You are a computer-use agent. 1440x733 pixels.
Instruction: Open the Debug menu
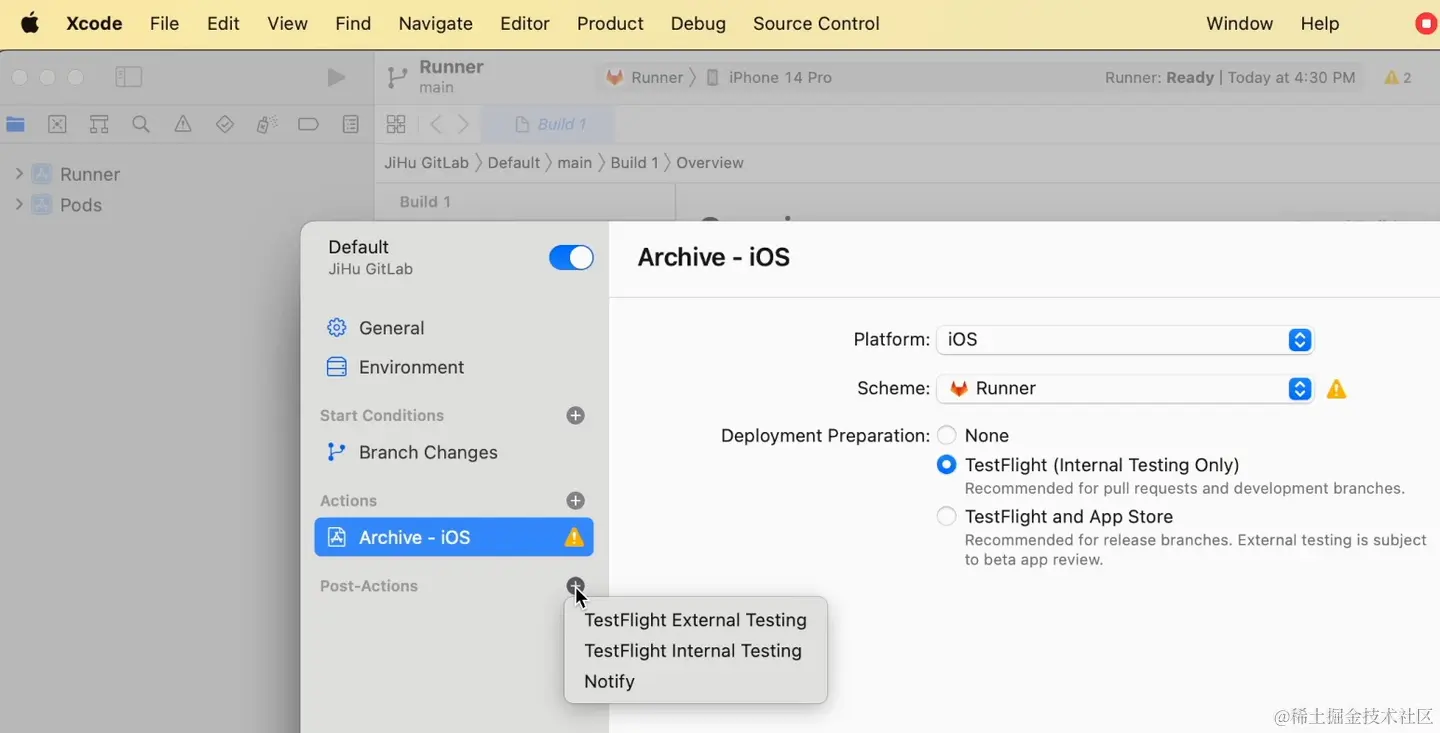pyautogui.click(x=698, y=23)
